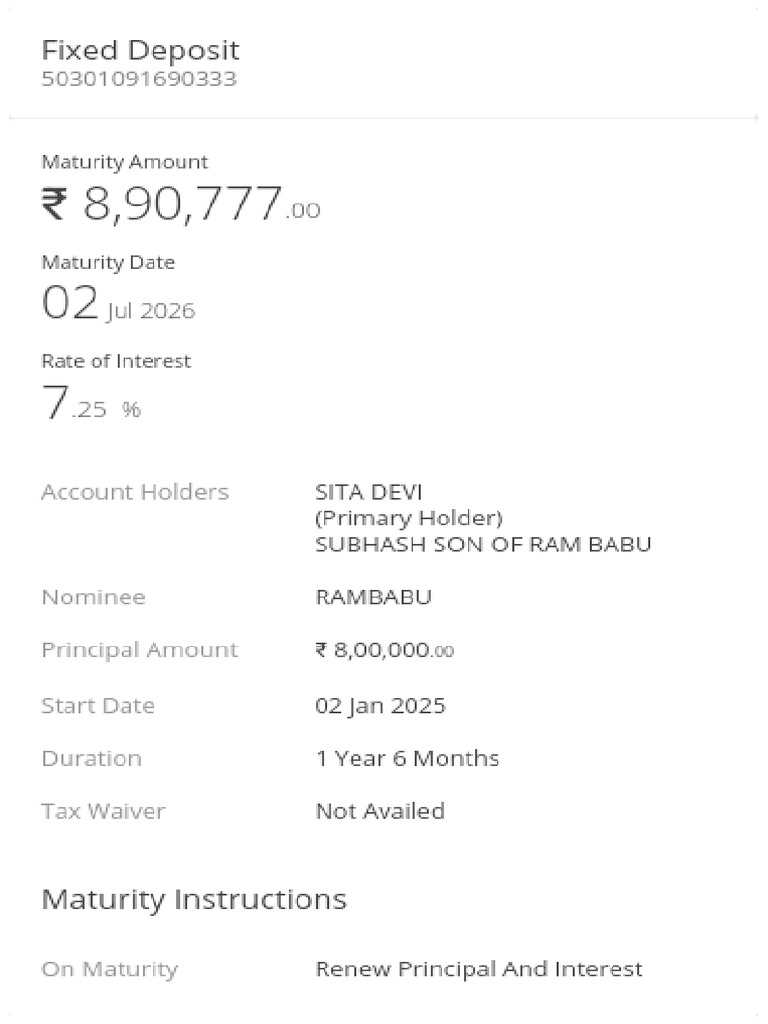Image resolution: width=768 pixels, height=1024 pixels.
Task: Click the Tax Waiver Not Availed value
Action: tap(380, 811)
